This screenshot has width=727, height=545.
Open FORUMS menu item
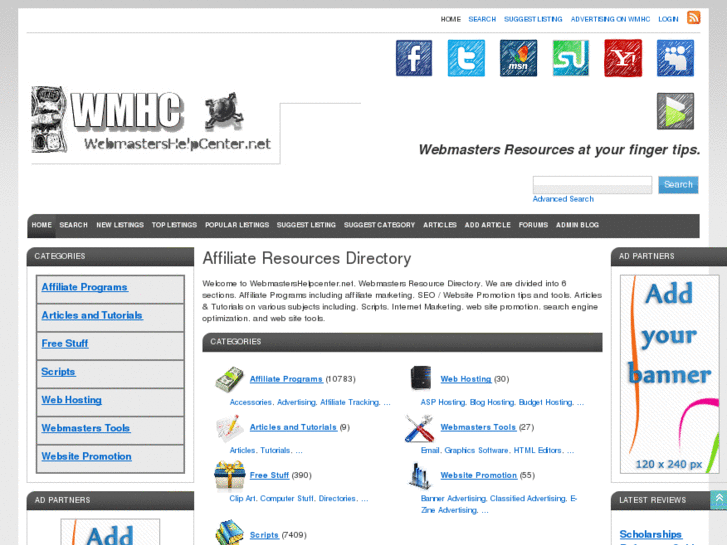click(533, 225)
